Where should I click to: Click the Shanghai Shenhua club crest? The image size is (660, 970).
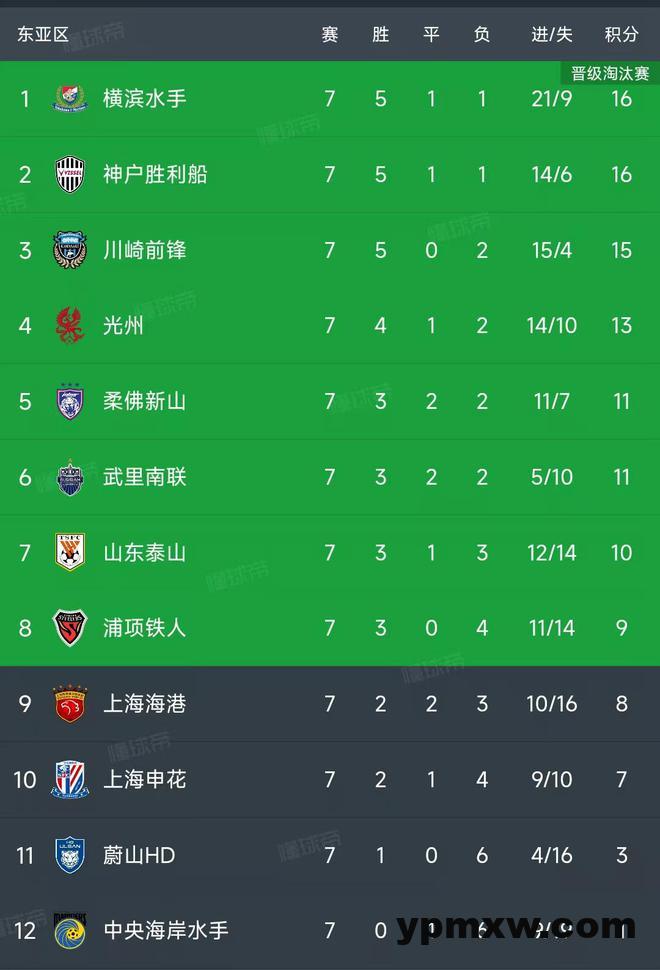click(69, 779)
